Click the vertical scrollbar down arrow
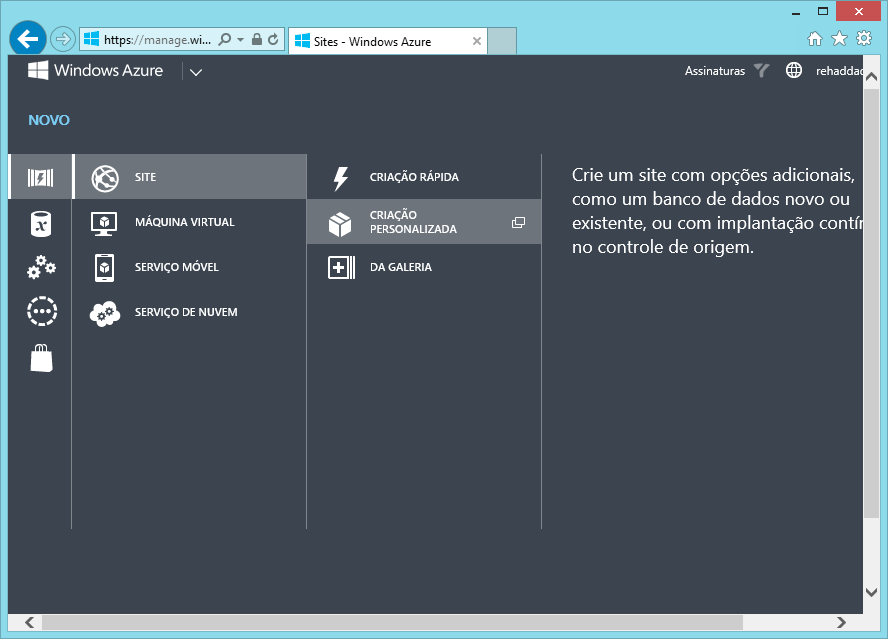Viewport: 888px width, 639px height. pos(872,592)
